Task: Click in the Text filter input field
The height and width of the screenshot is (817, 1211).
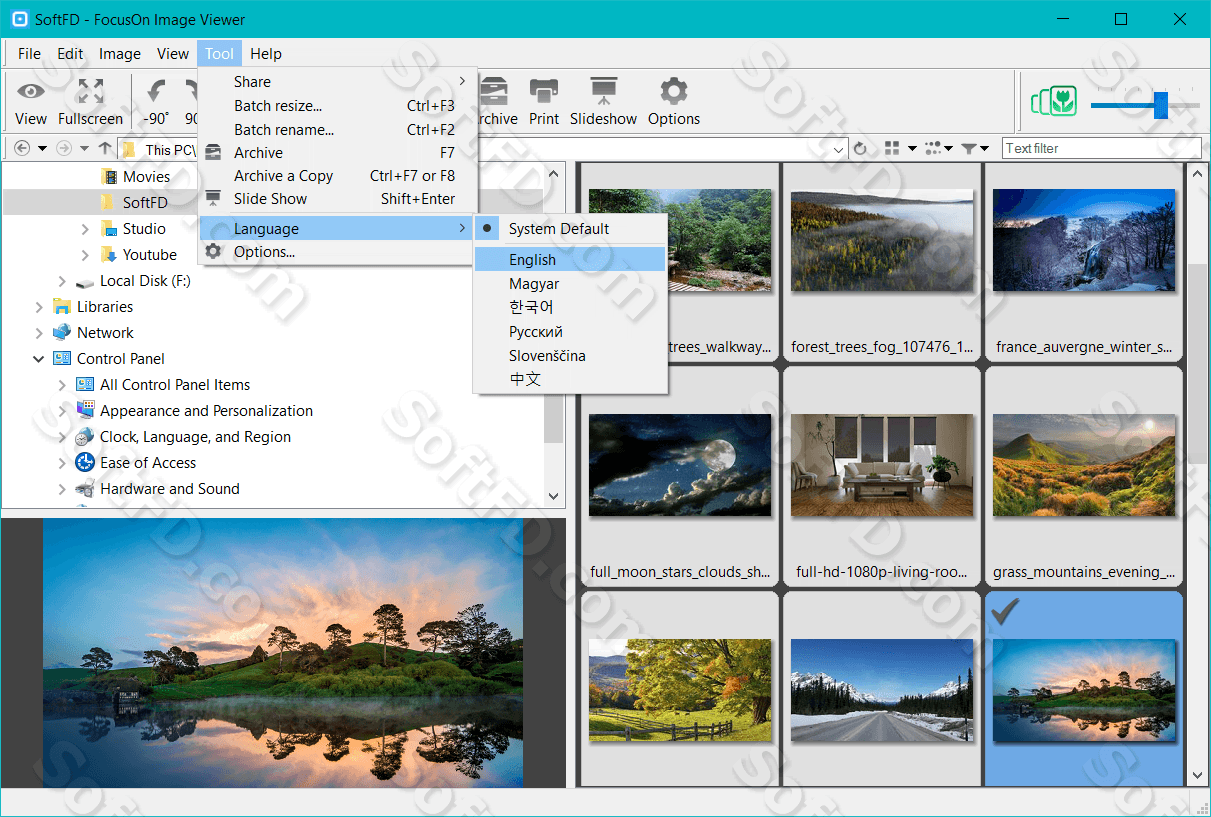Action: tap(1102, 148)
